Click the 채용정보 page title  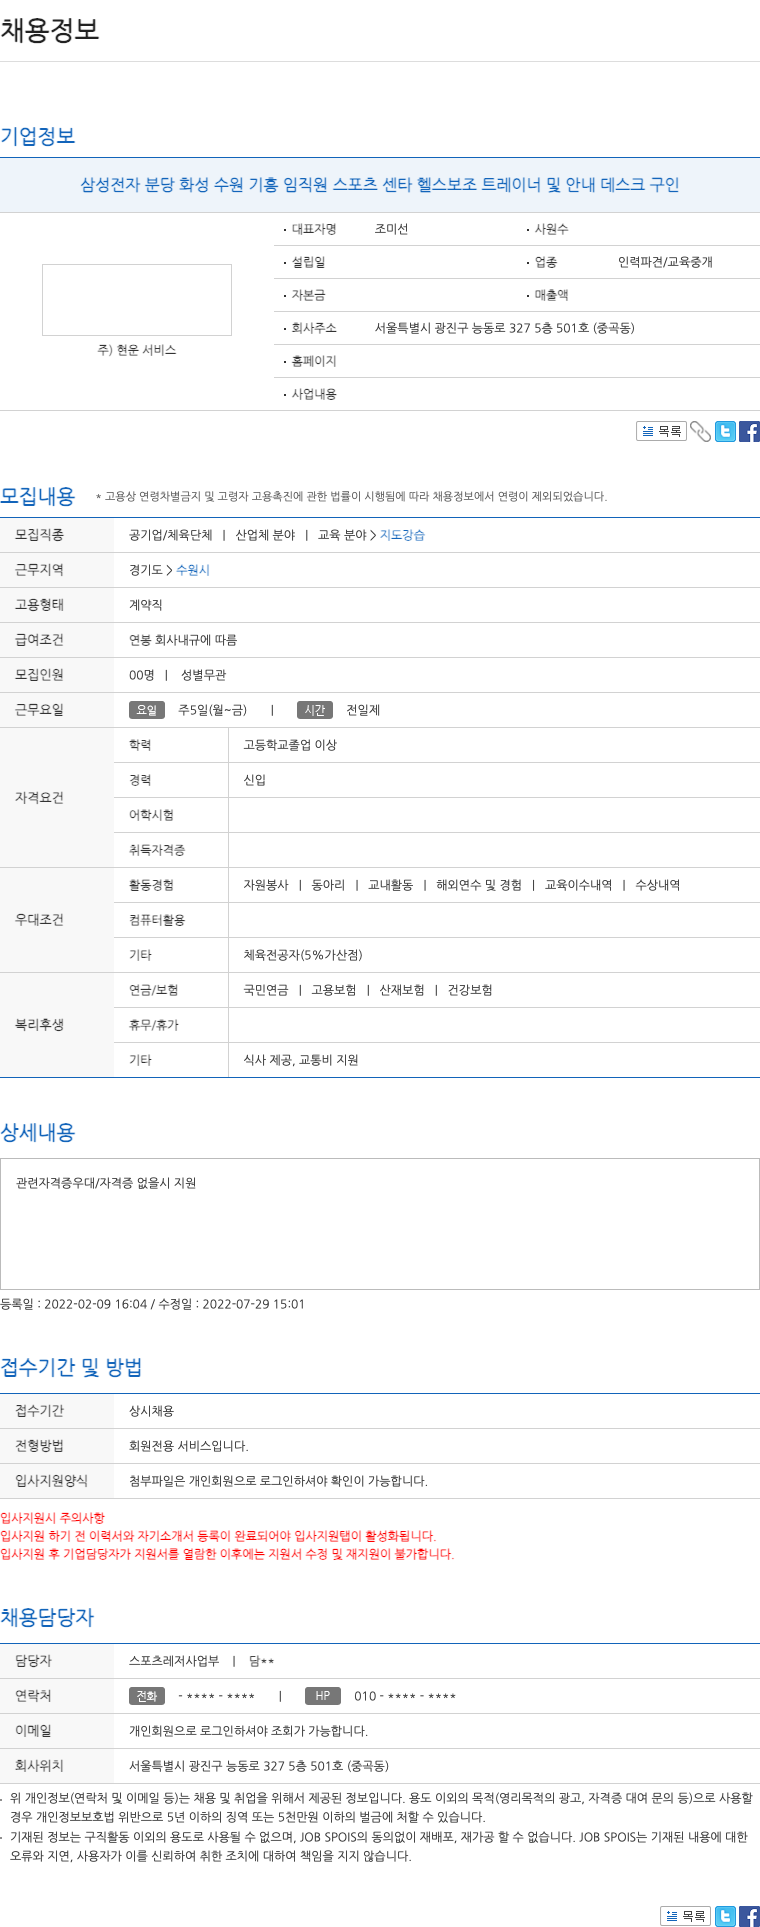click(50, 30)
